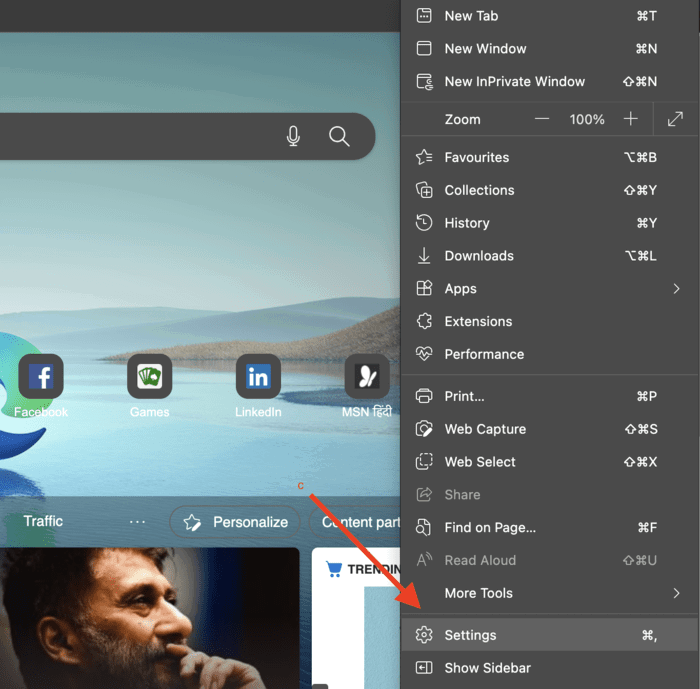Expand the Apps submenu chevron

[676, 288]
